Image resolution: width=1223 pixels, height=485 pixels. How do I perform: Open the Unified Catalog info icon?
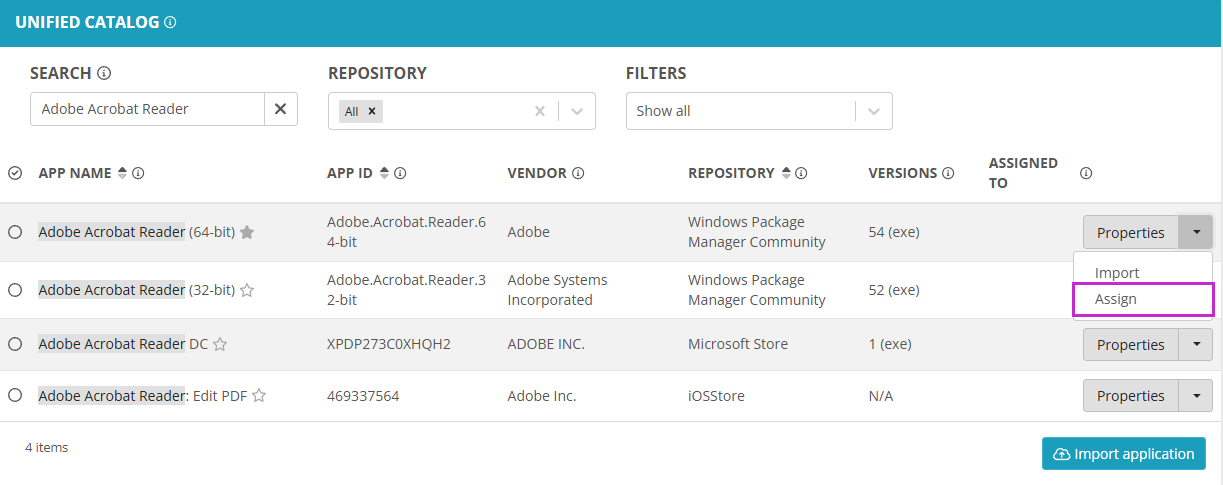tap(170, 22)
